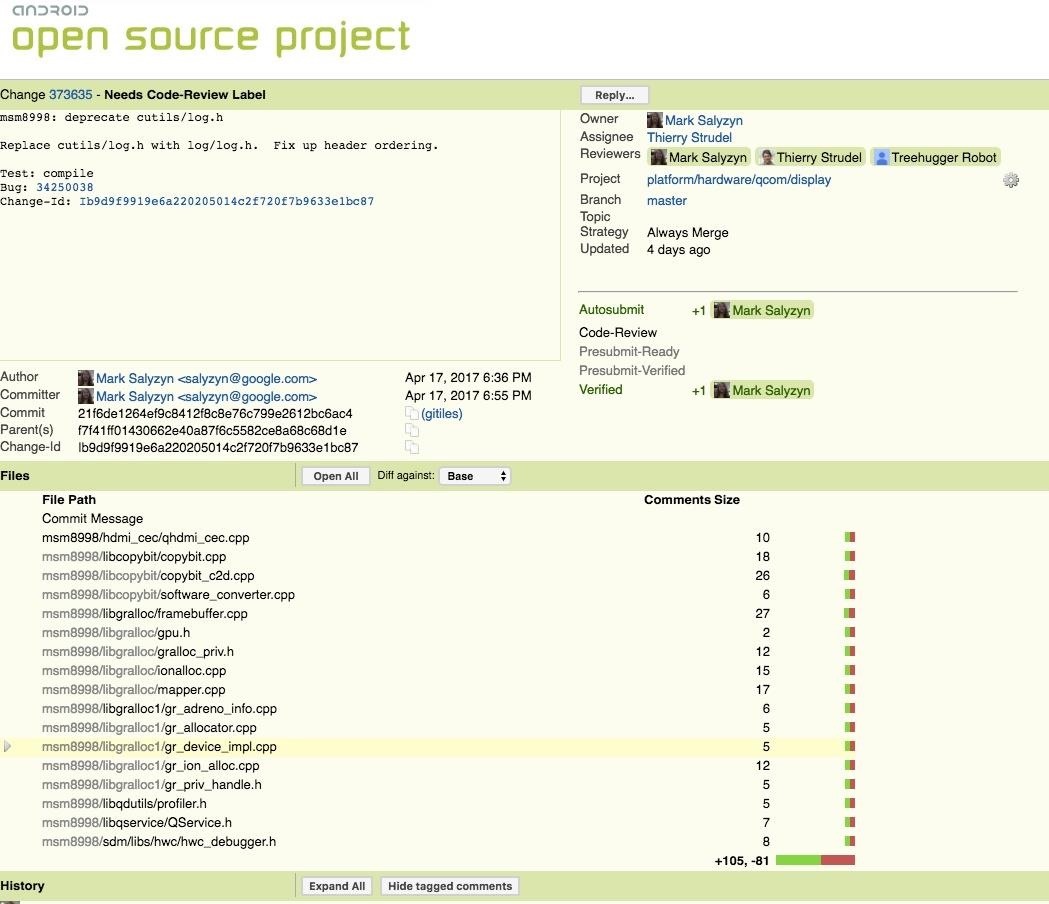This screenshot has height=904, width=1049.
Task: Open the Commit Message file entry
Action: click(x=92, y=519)
